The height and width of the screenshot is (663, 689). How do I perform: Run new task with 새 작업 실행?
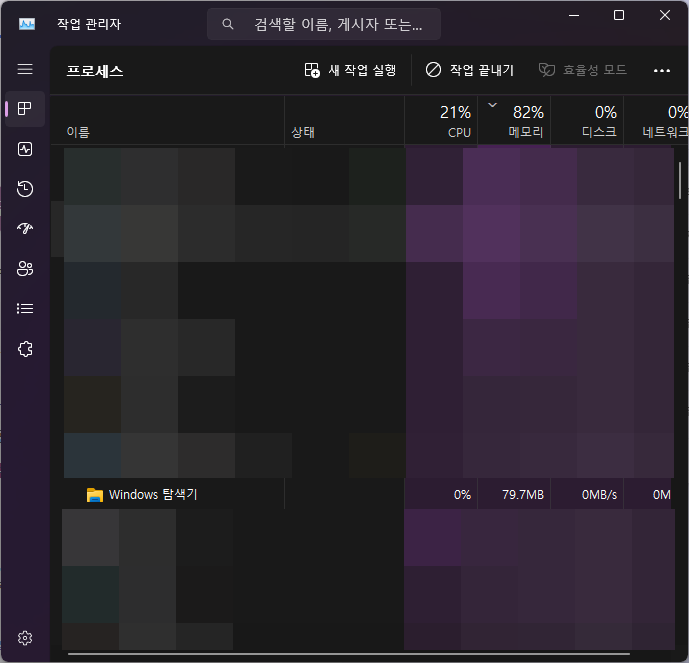pyautogui.click(x=350, y=70)
